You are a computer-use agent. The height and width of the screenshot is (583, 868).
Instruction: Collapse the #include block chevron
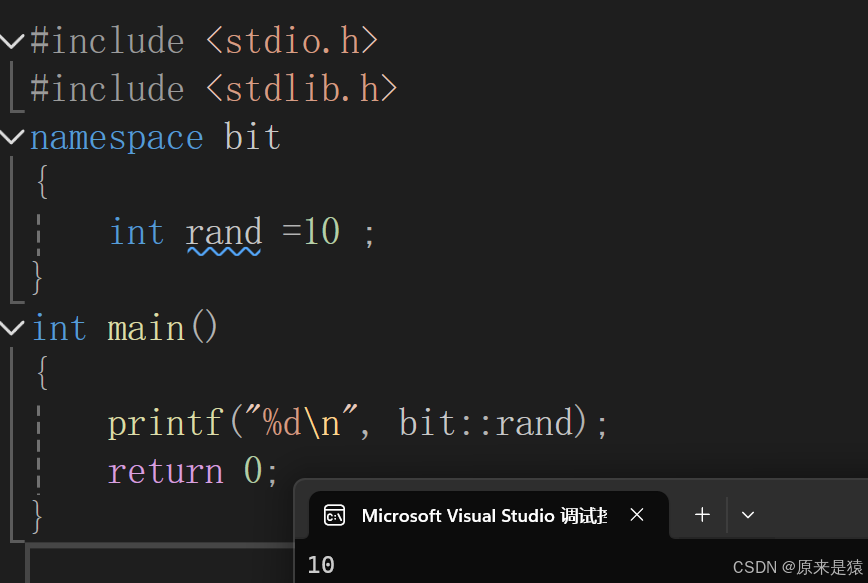point(12,42)
